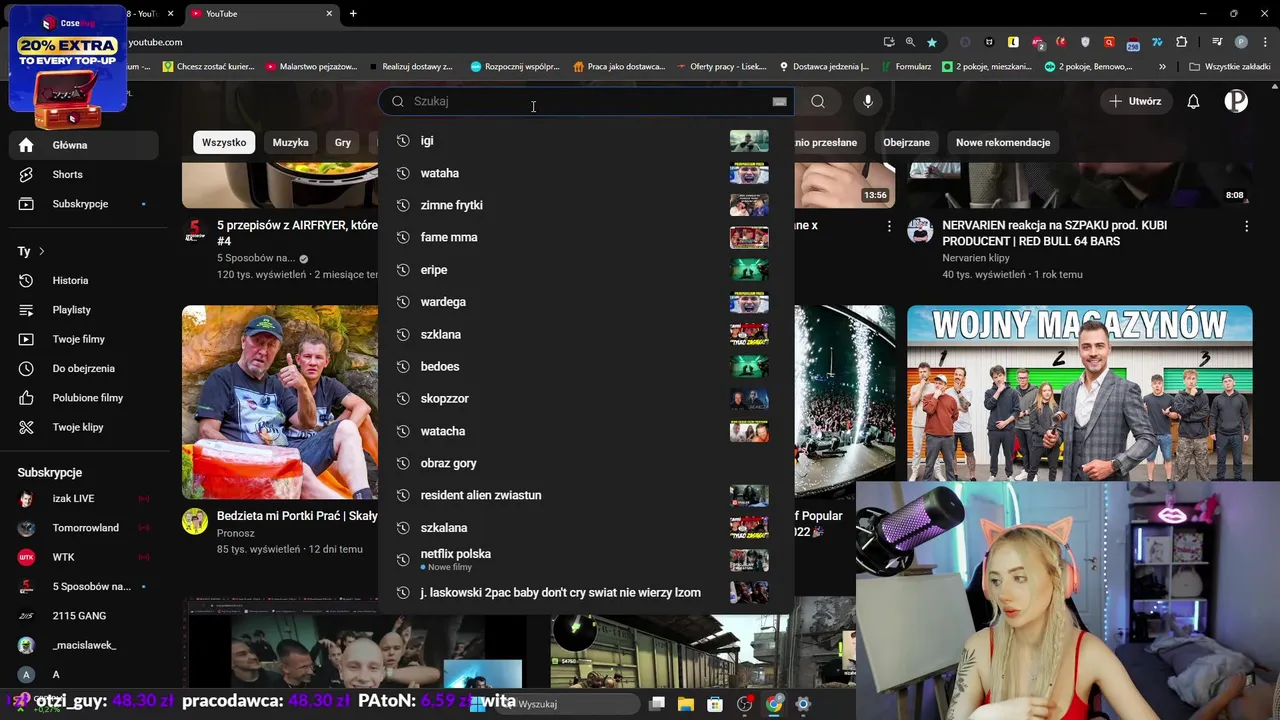Open Bedzieta mi Portki Prać video thumbnail

point(280,402)
